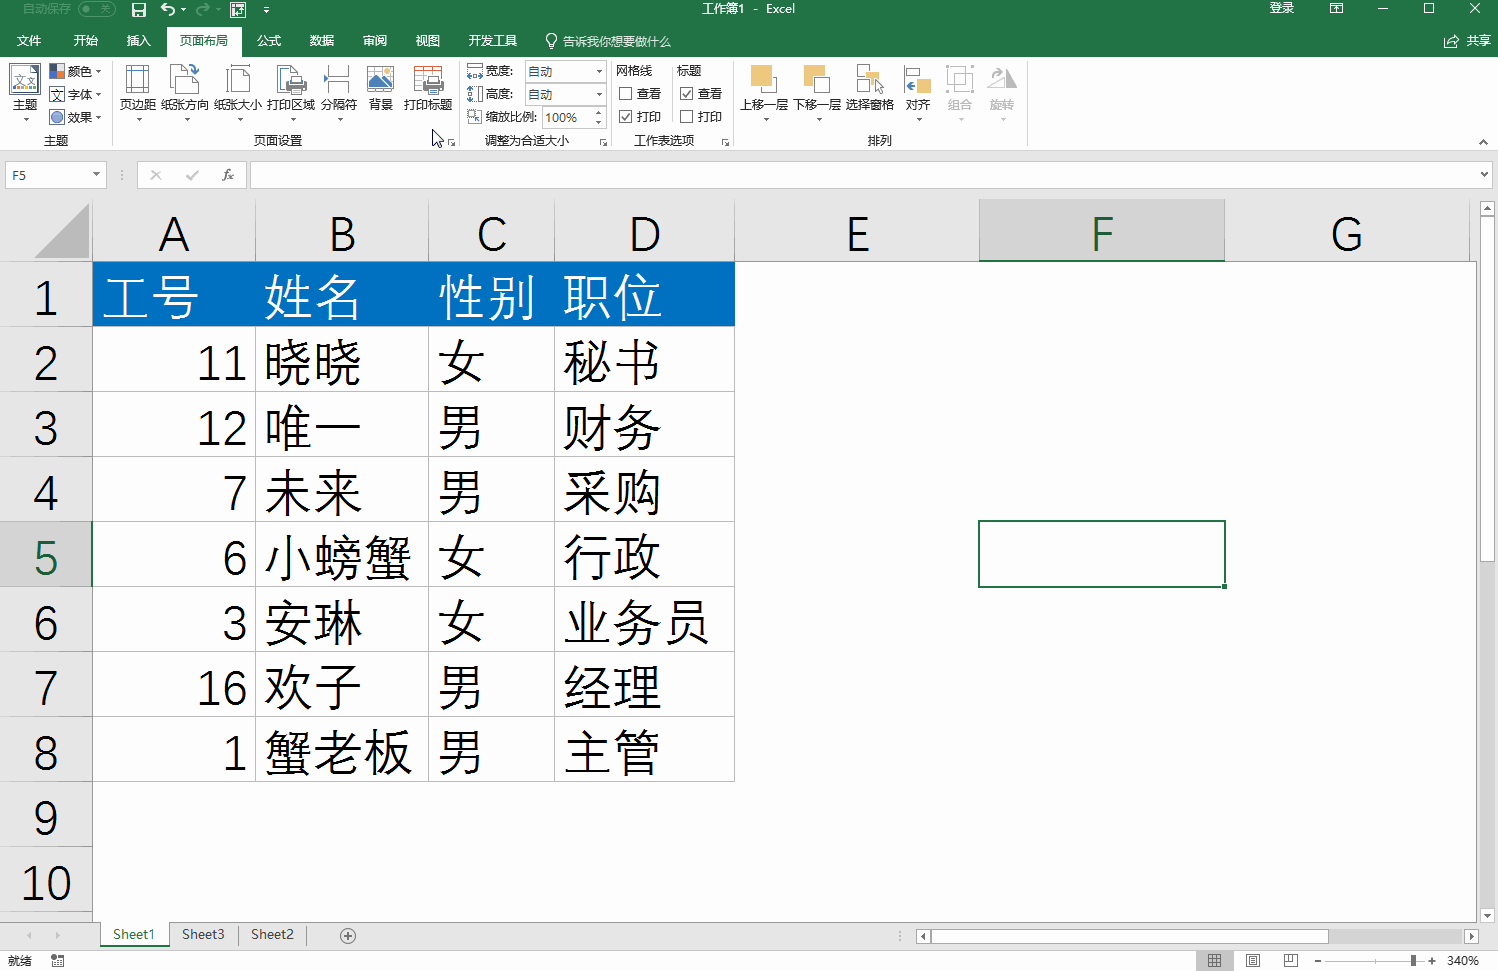Viewport: 1498px width, 971px height.
Task: Click the zoom slider handle
Action: [1413, 961]
